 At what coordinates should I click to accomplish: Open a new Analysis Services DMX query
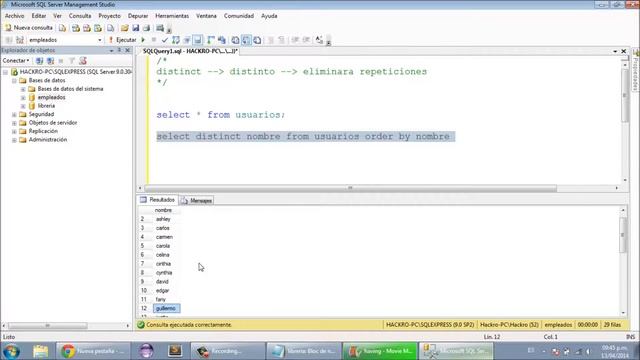(x=87, y=28)
